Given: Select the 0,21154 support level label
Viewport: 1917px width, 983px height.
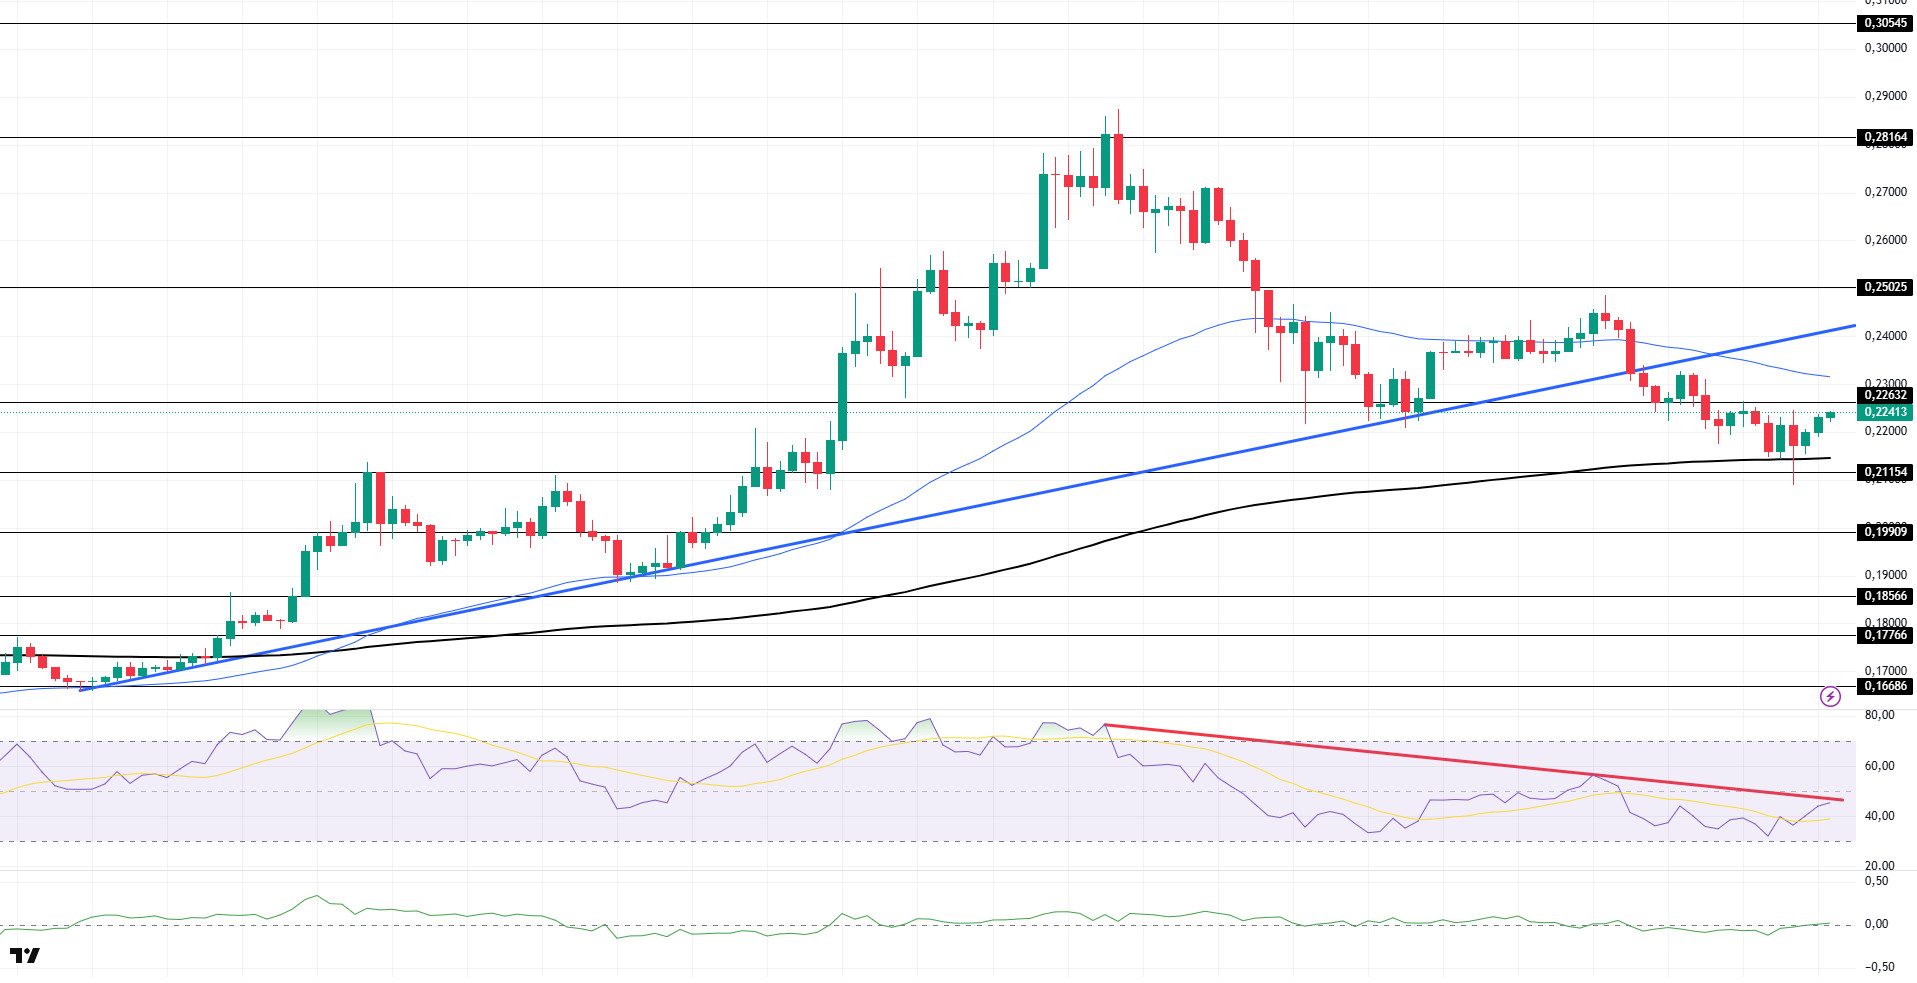Looking at the screenshot, I should [x=1885, y=472].
